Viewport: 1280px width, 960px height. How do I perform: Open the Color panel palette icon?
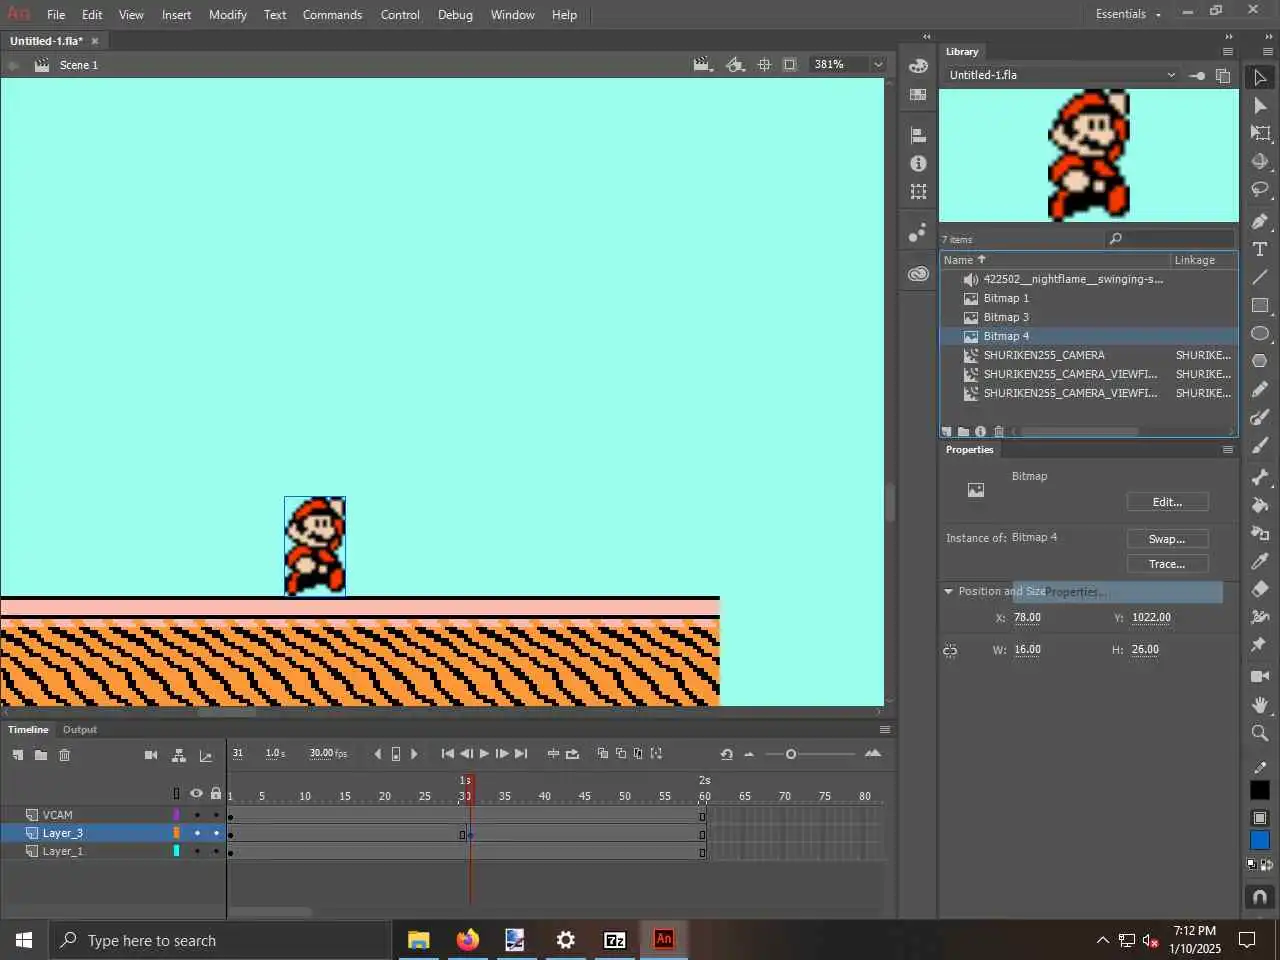918,66
